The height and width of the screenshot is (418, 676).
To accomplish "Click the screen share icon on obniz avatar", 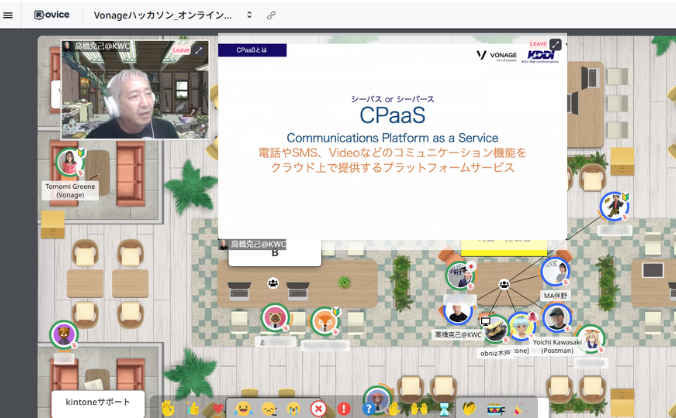I will tap(485, 321).
